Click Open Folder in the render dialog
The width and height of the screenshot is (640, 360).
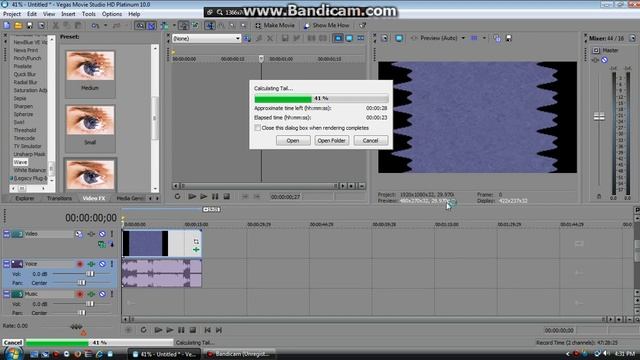pyautogui.click(x=331, y=140)
